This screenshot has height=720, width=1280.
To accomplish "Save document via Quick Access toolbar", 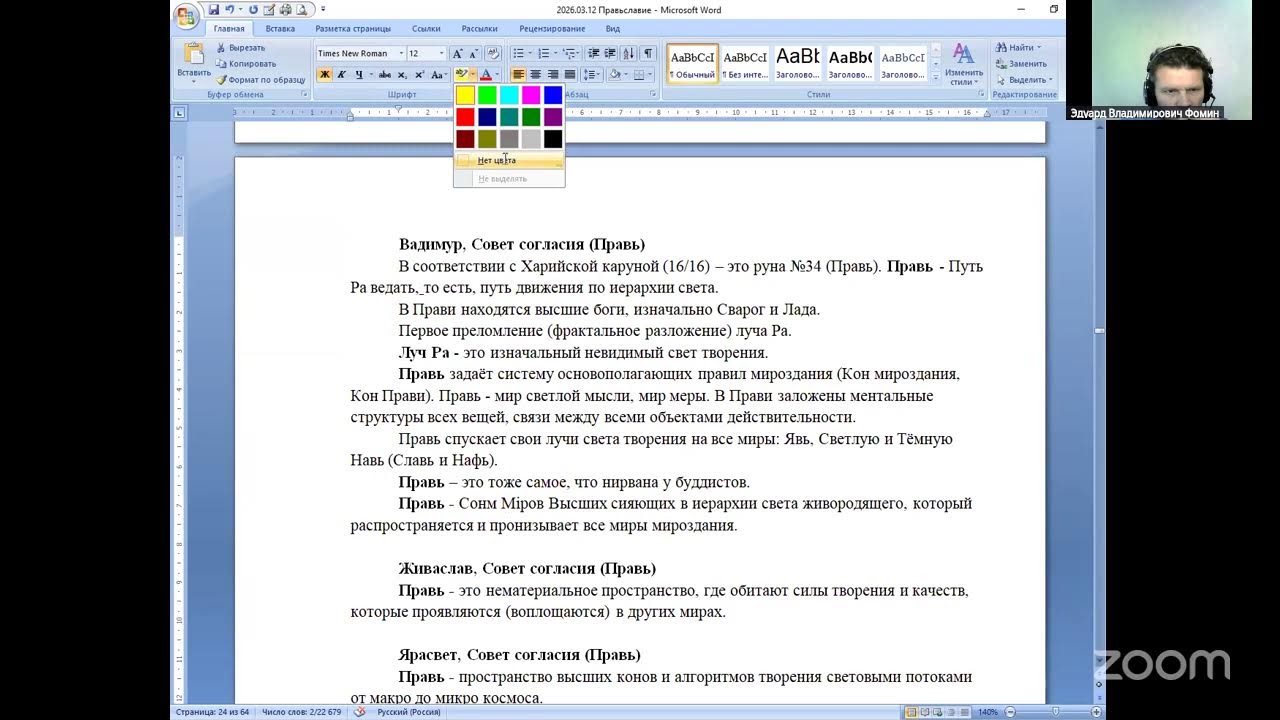I will pos(213,10).
